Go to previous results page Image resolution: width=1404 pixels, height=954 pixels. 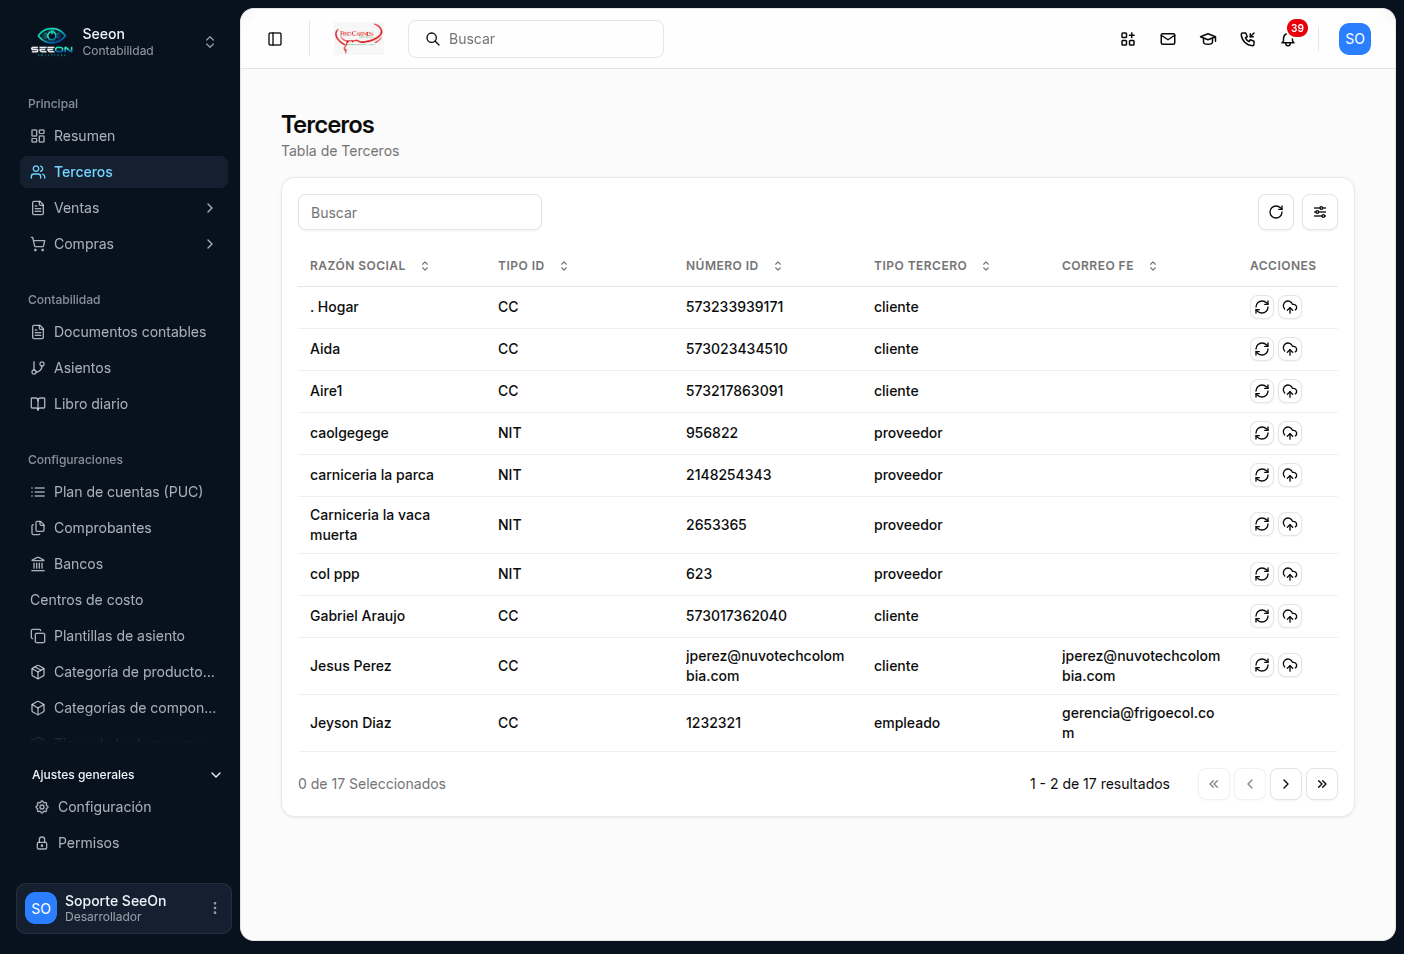point(1250,784)
